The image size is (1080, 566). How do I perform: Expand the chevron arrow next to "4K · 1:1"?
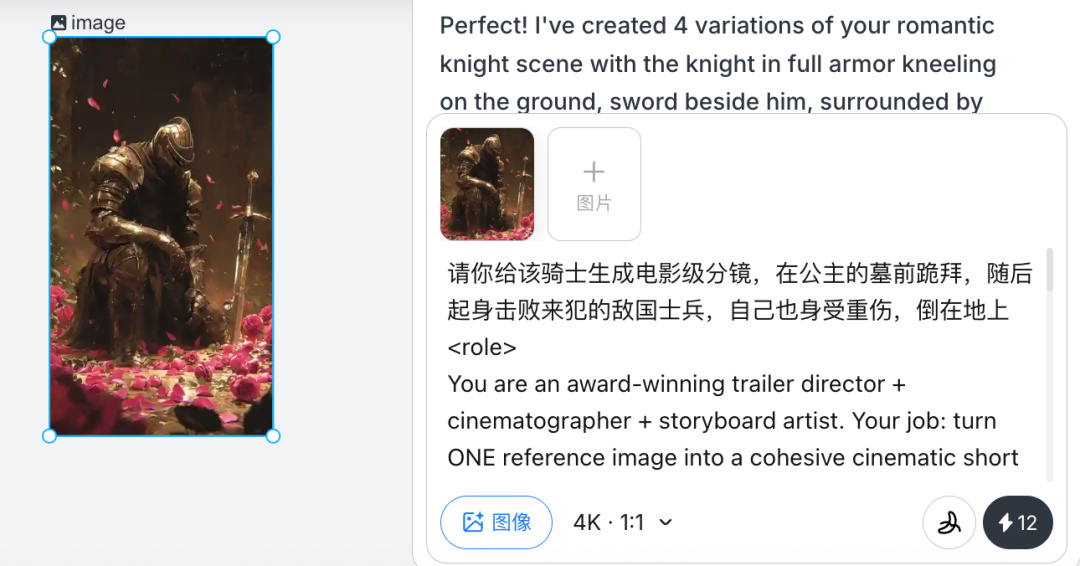(x=666, y=522)
